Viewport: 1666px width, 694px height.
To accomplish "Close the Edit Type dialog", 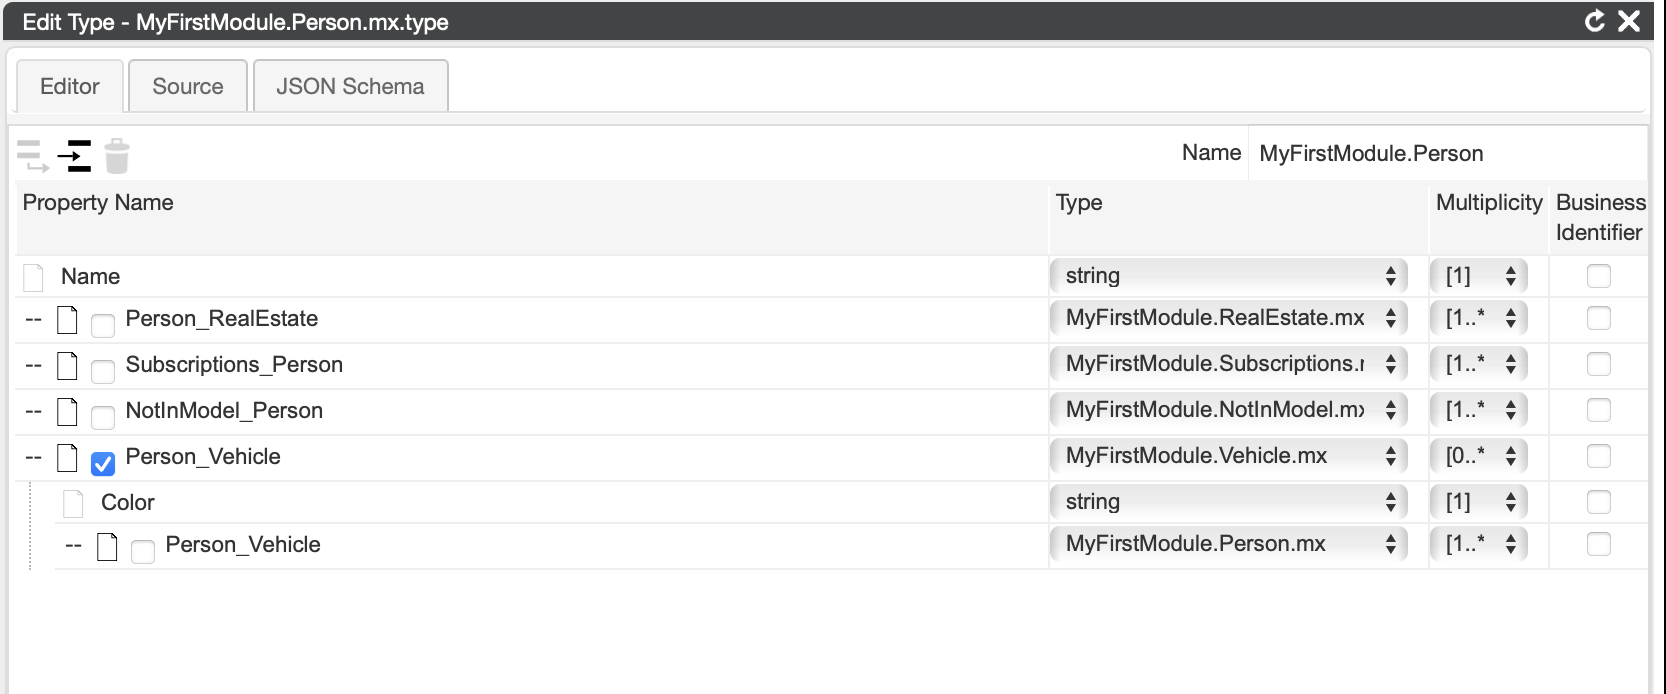I will (x=1629, y=21).
